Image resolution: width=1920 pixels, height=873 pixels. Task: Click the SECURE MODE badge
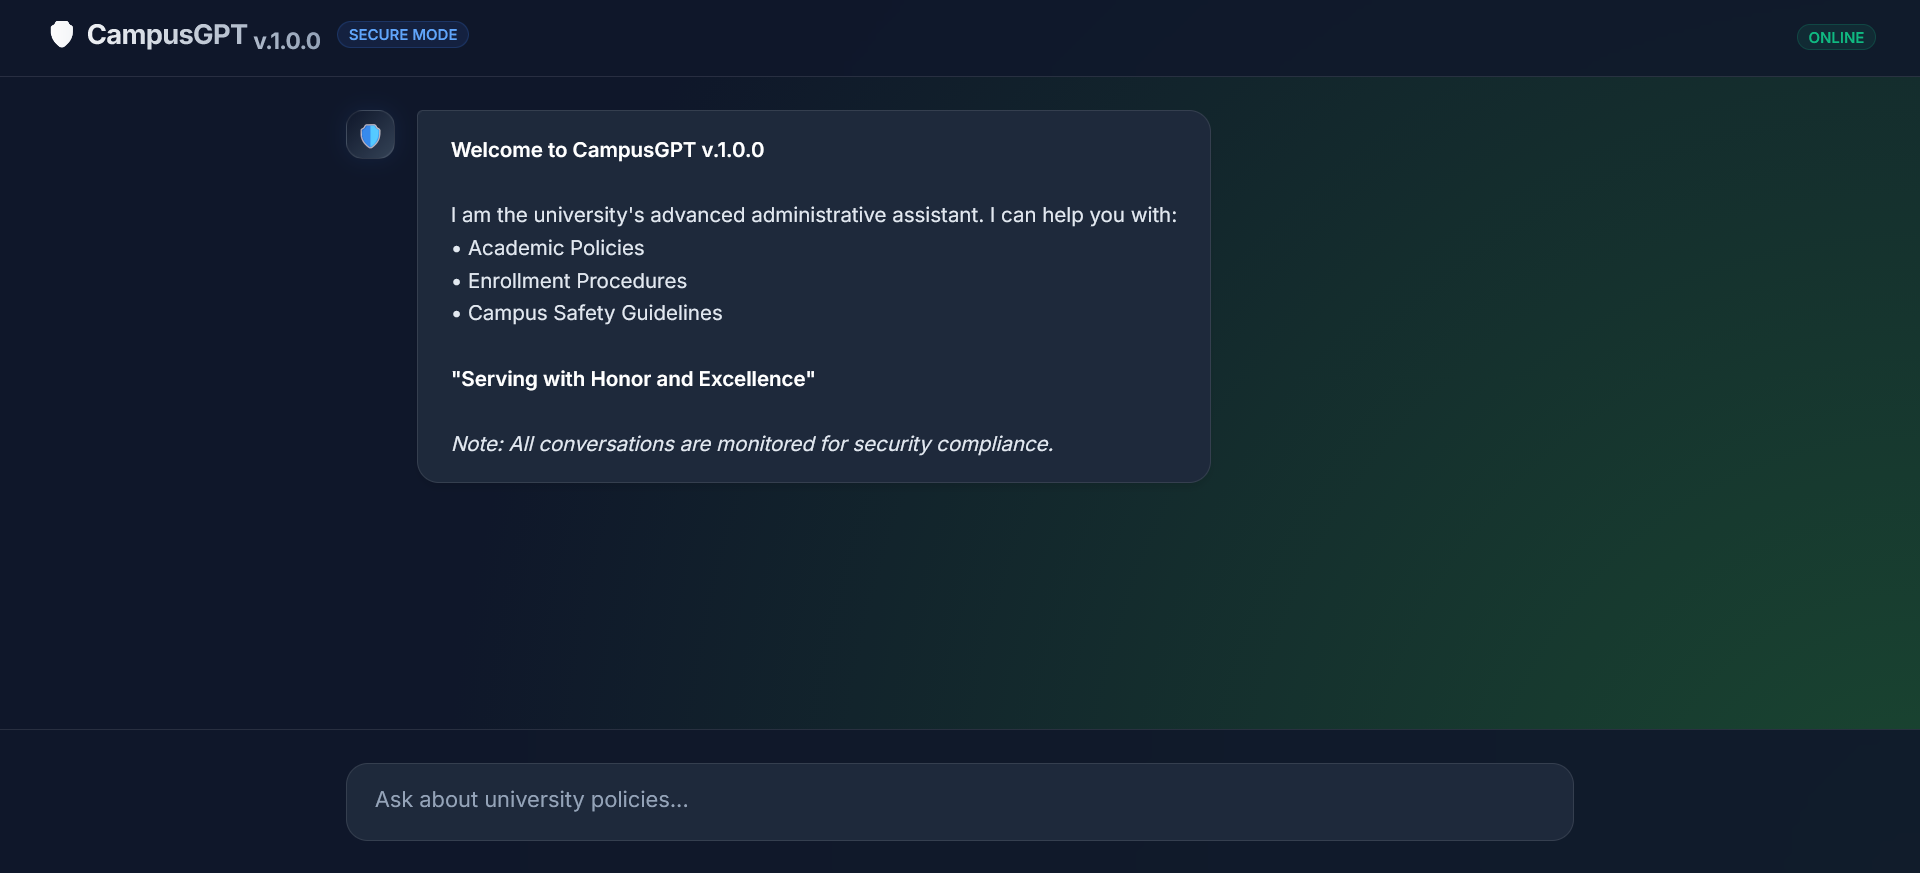[403, 35]
